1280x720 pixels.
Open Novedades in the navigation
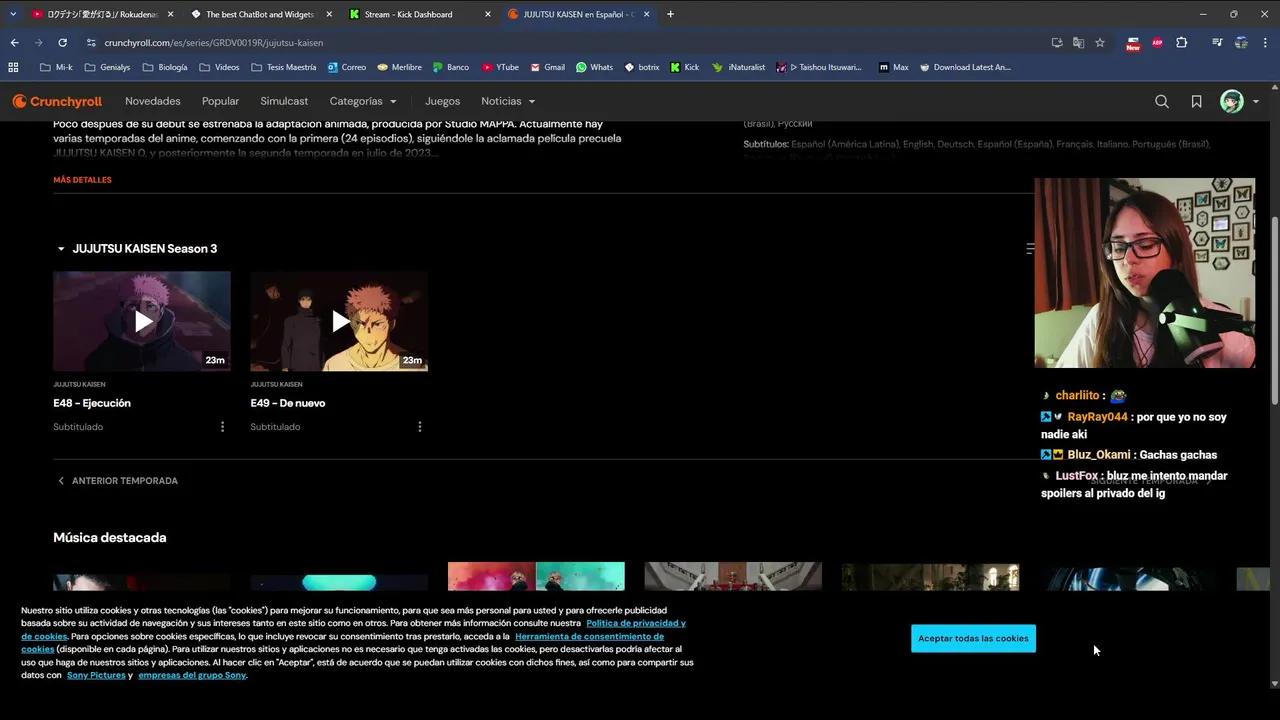pyautogui.click(x=153, y=101)
